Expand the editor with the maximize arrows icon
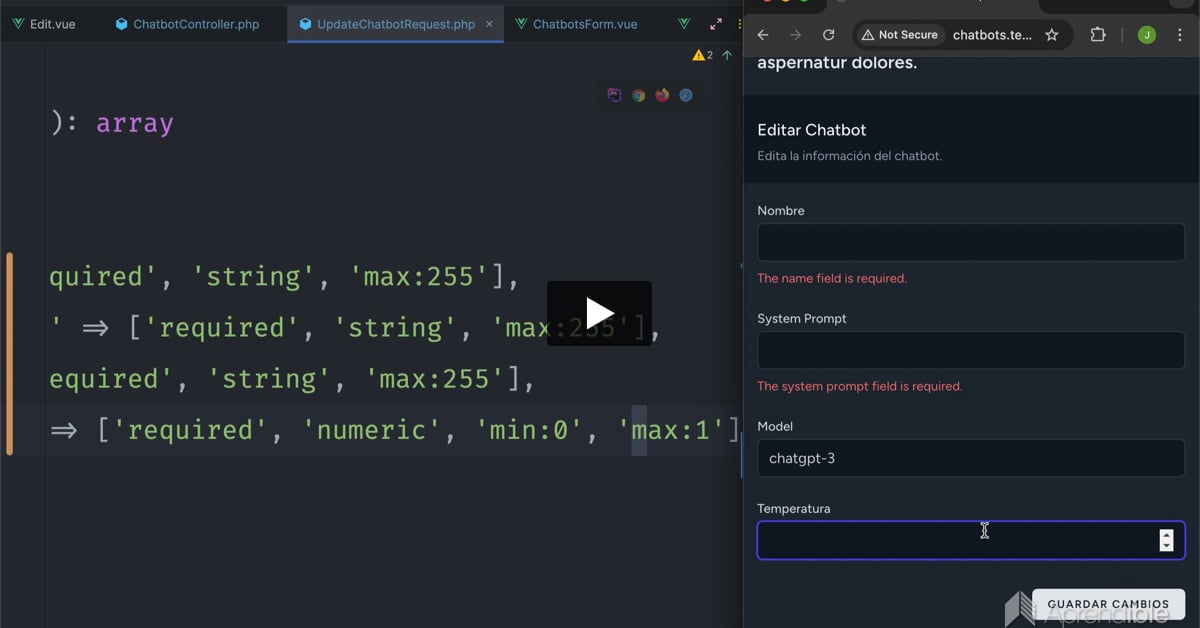The width and height of the screenshot is (1200, 628). 716,24
